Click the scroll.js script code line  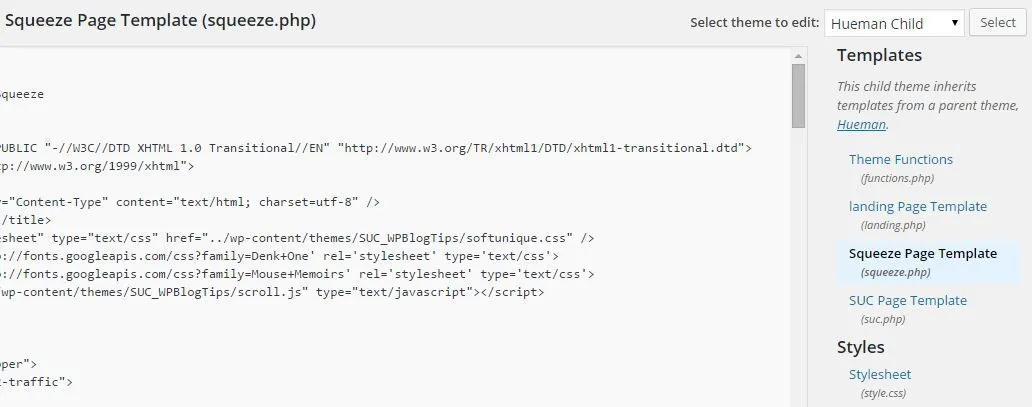272,292
